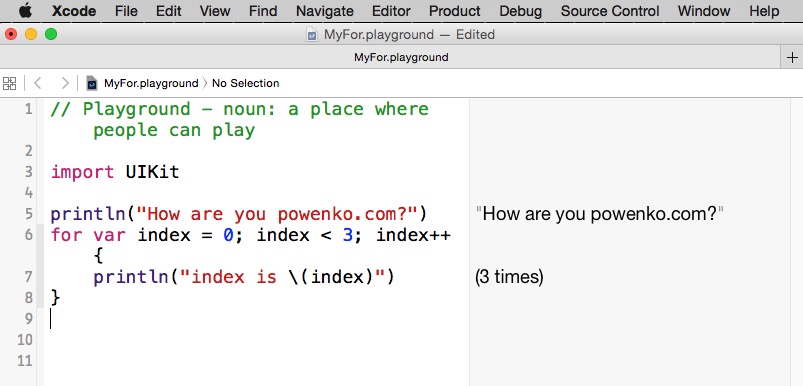Click the document icon in title bar
This screenshot has height=386, width=803.
pyautogui.click(x=311, y=35)
